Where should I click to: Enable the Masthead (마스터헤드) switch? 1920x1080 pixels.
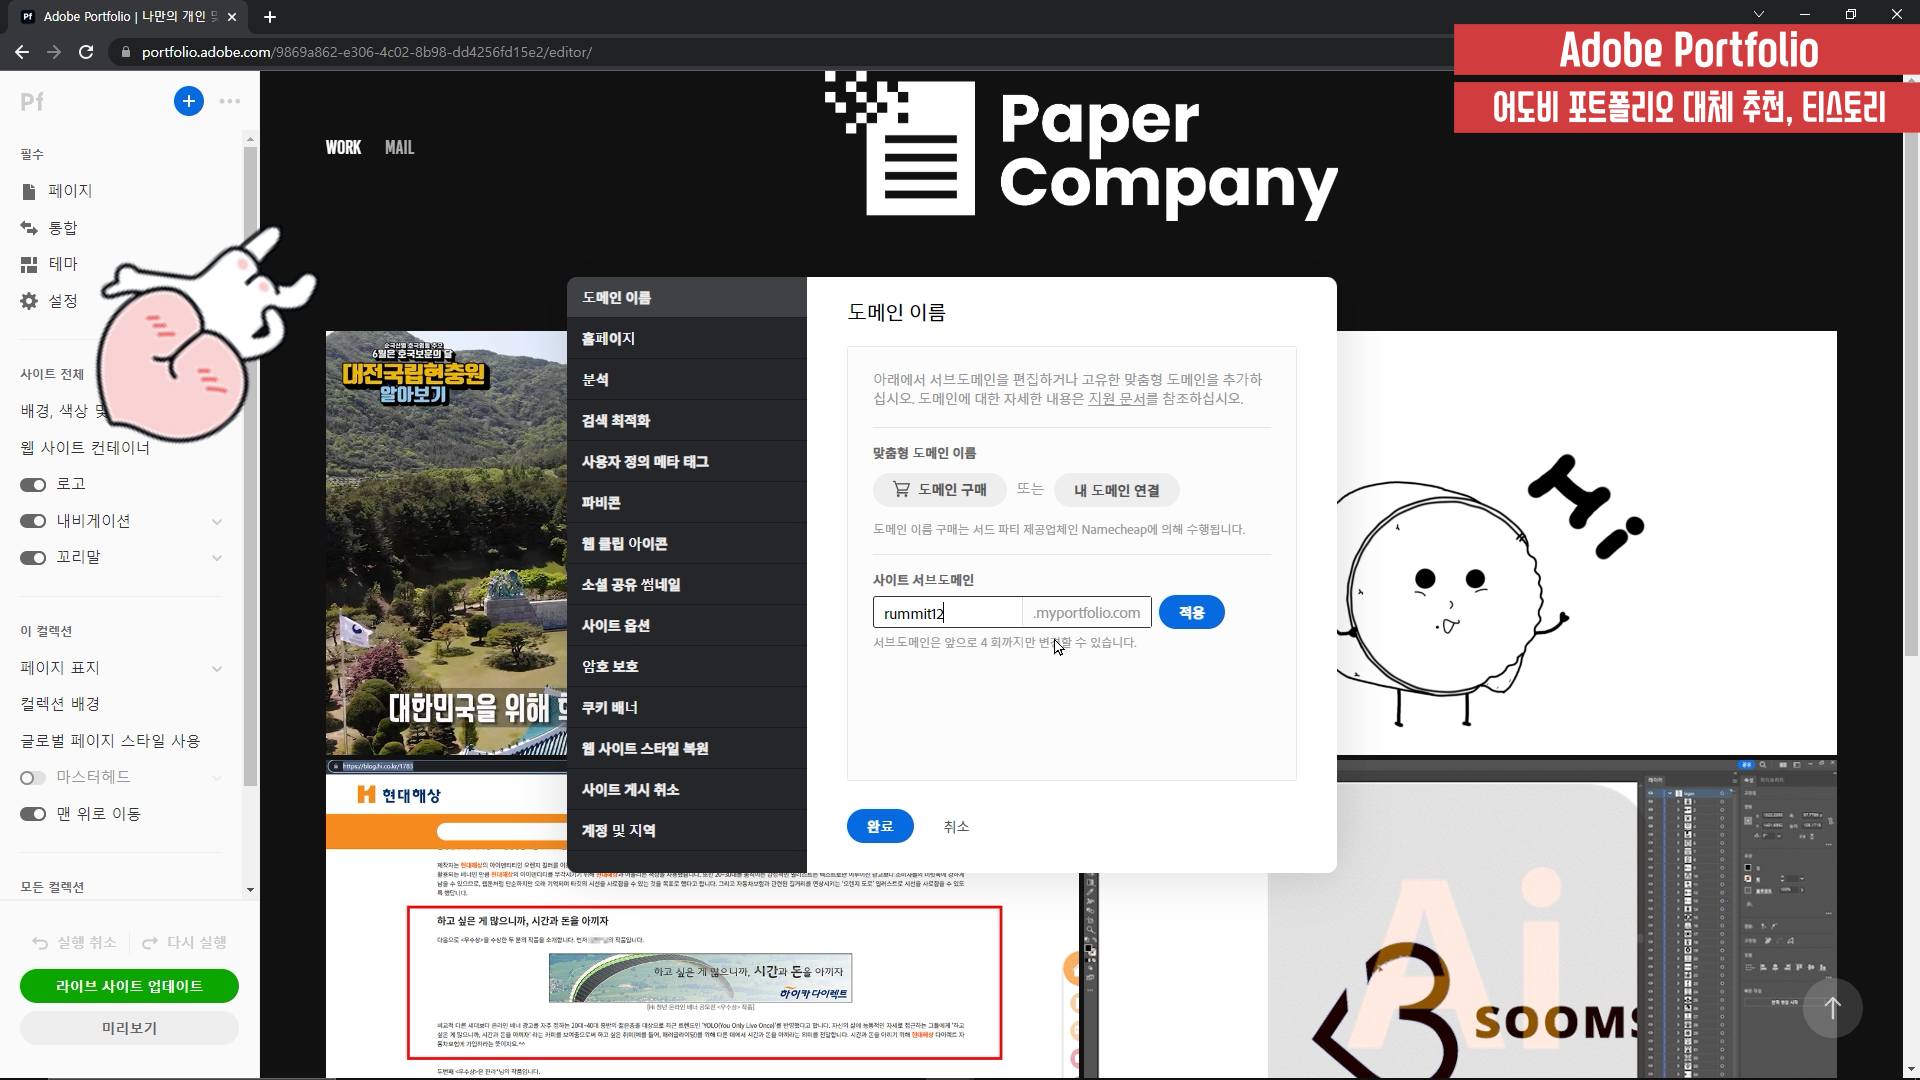point(33,778)
